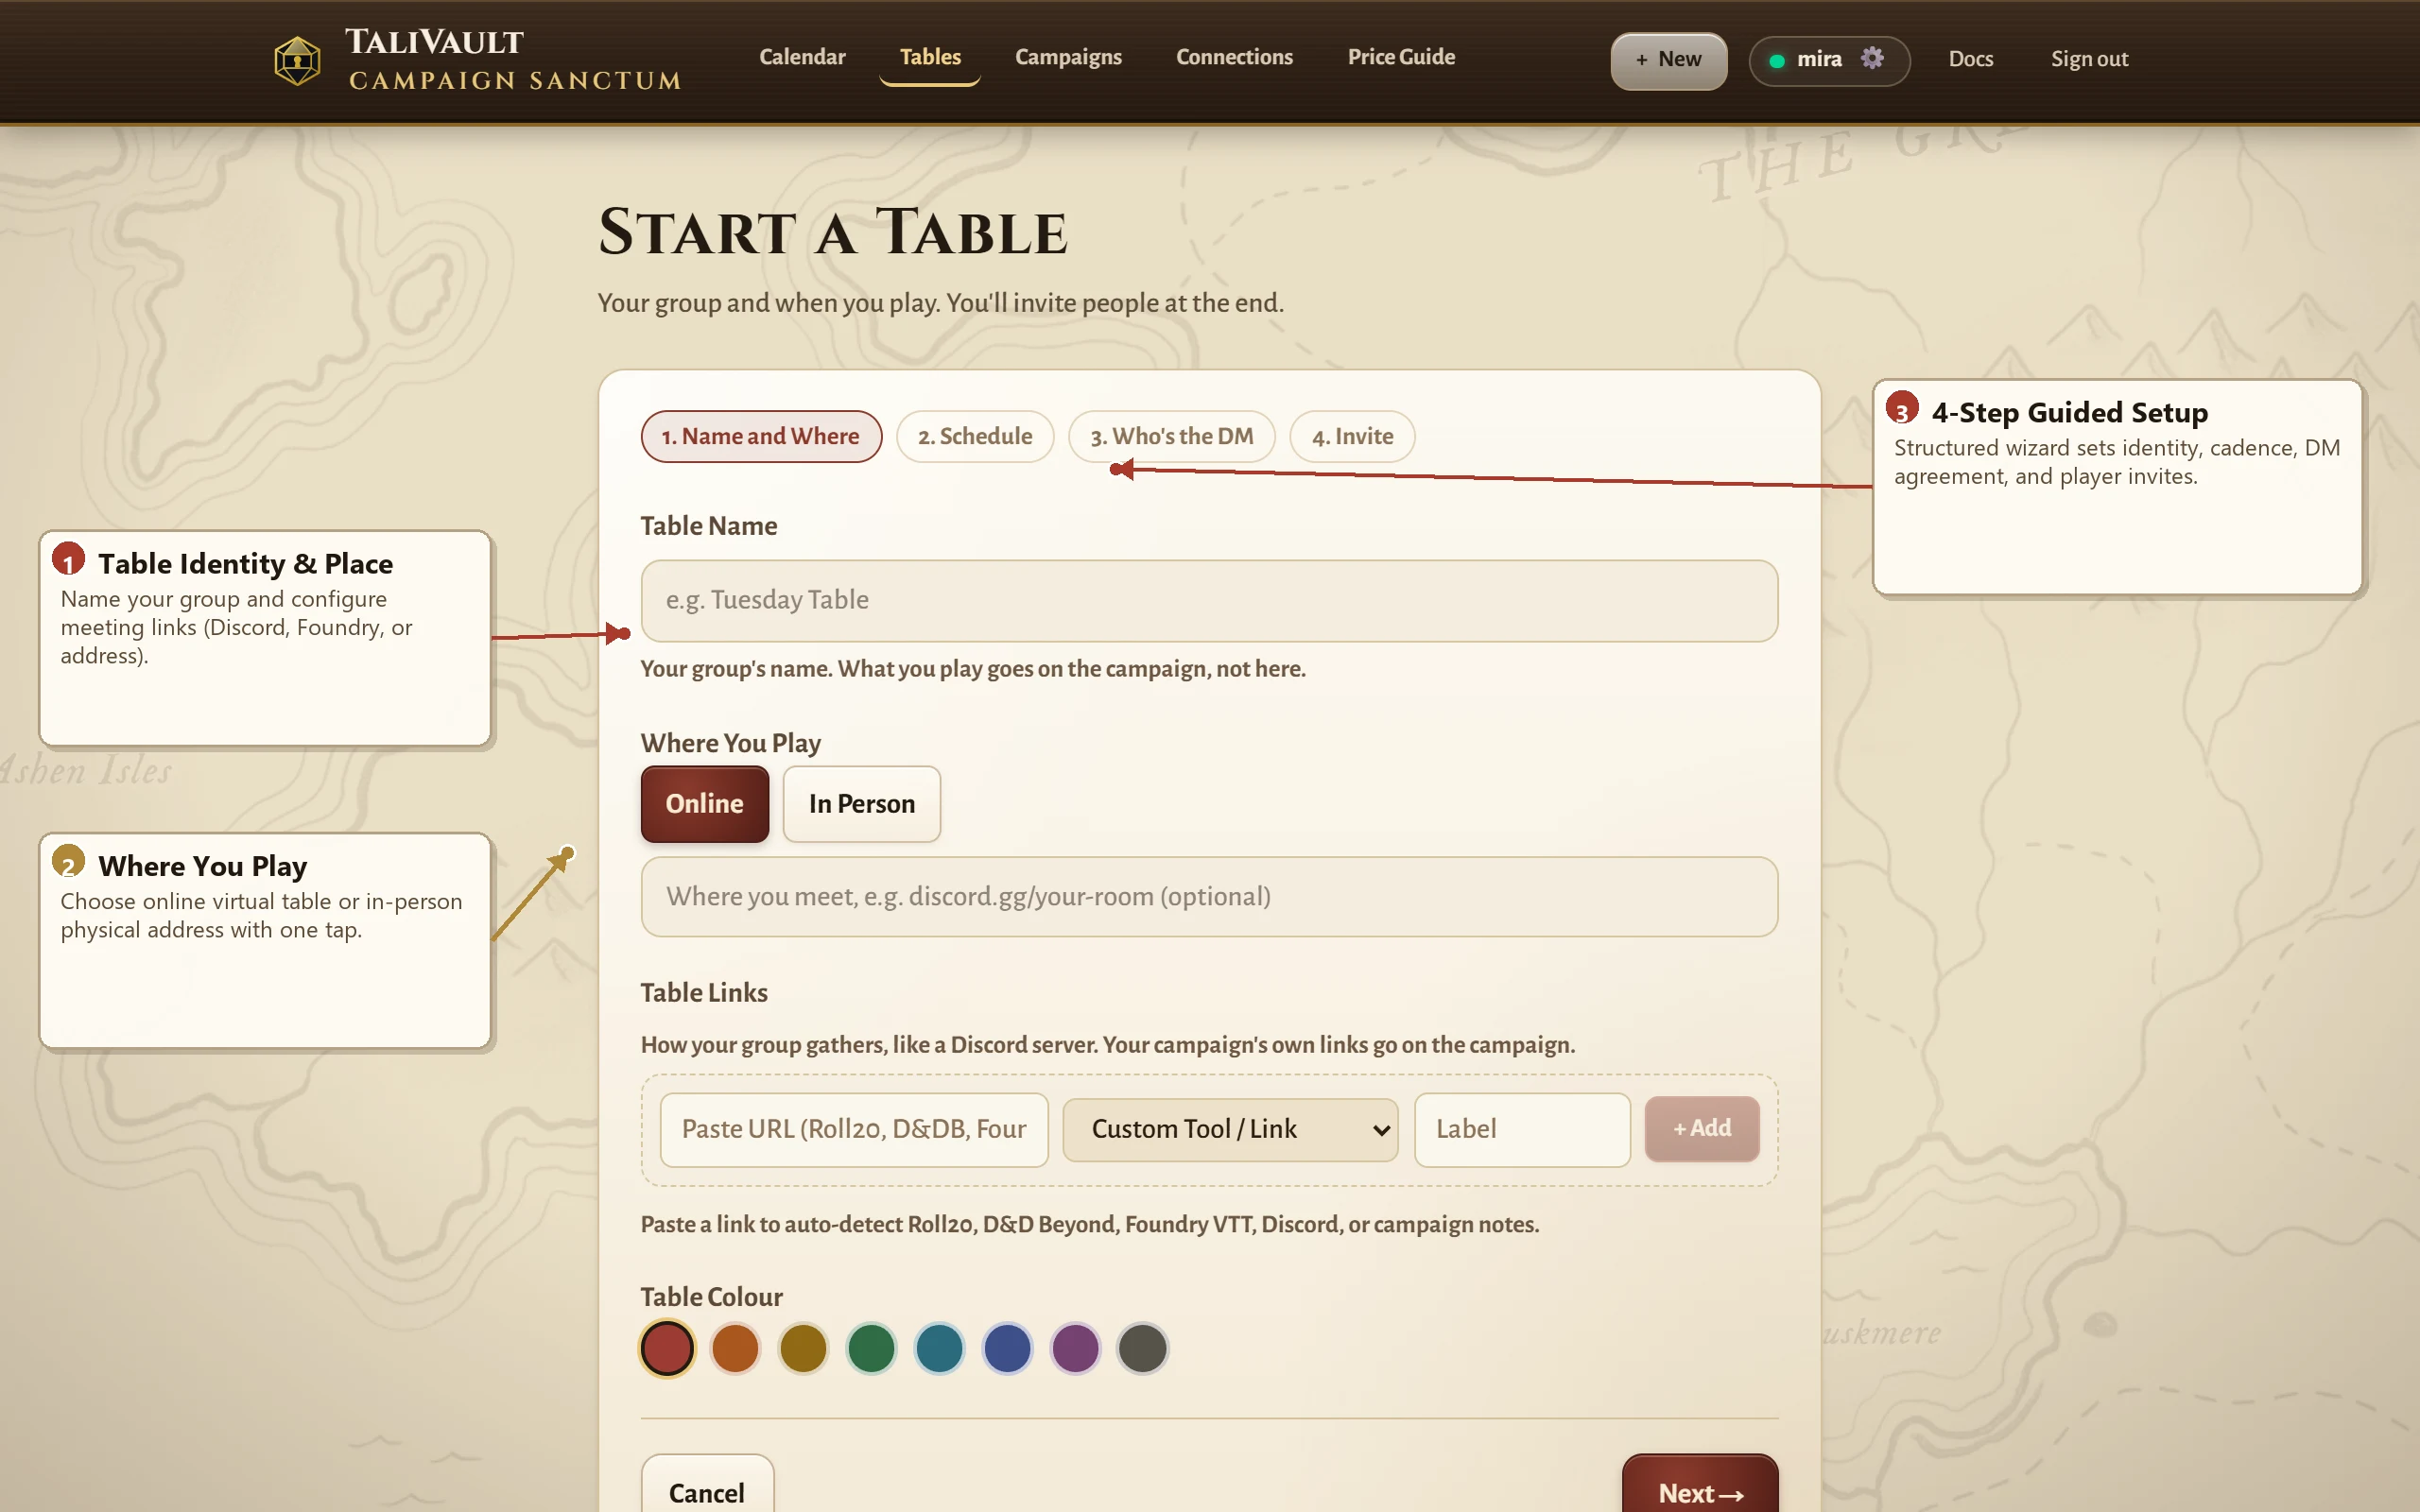This screenshot has height=1512, width=2420.
Task: Click the Sign out link
Action: pos(2089,59)
